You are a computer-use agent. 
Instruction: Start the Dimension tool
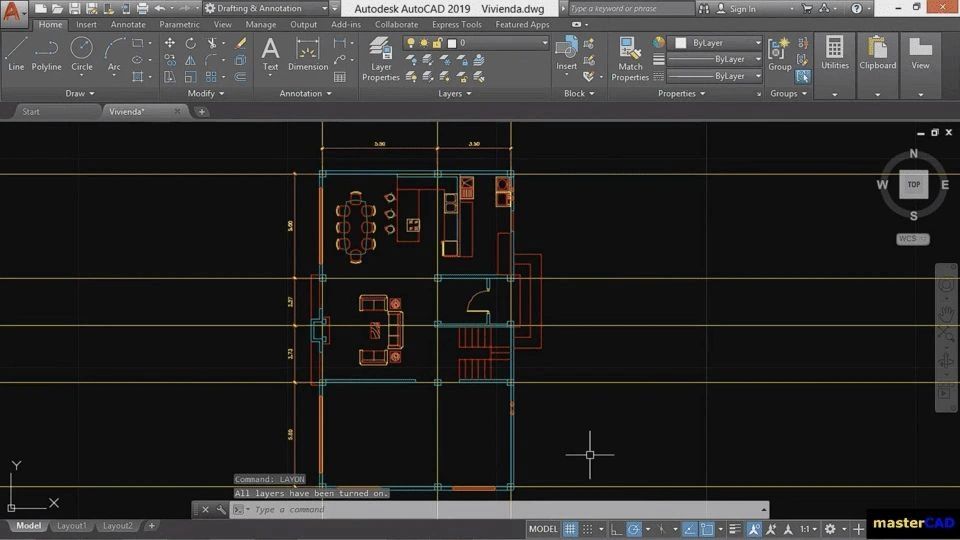[x=307, y=54]
